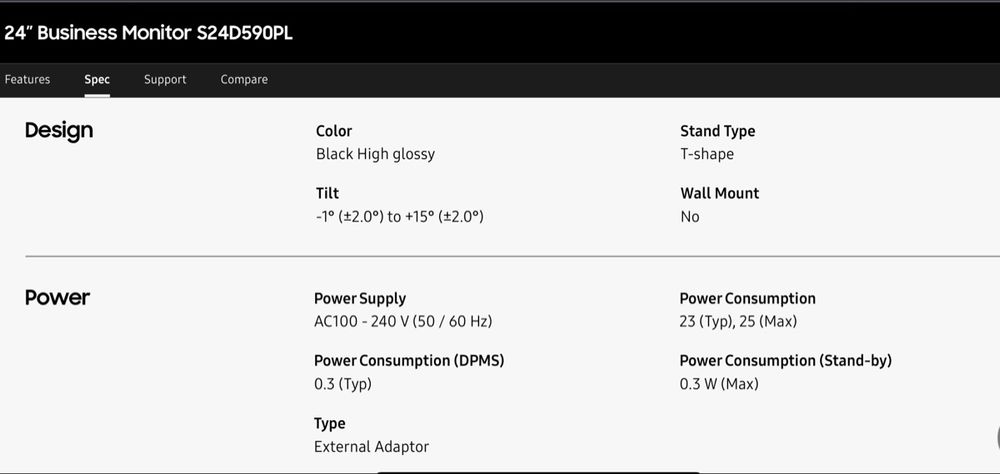
Task: Click the Design section heading
Action: 59,131
